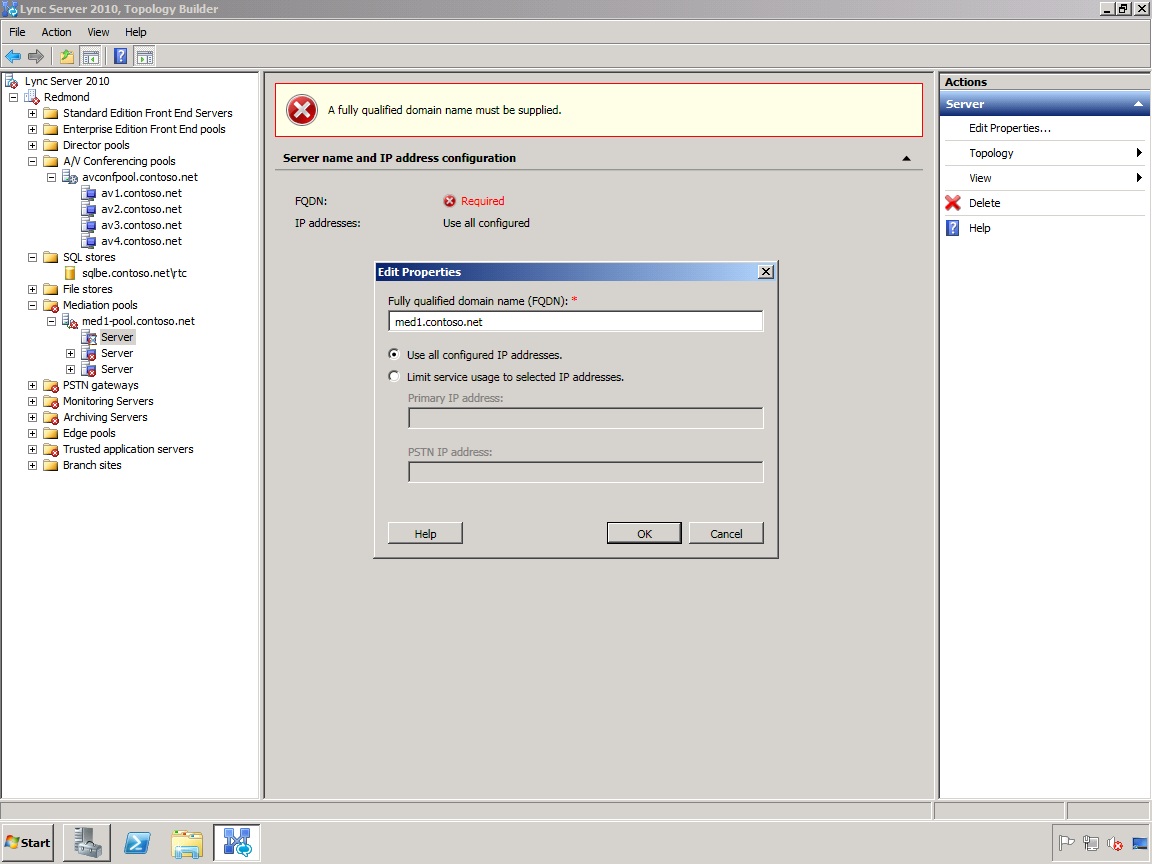
Task: Click the Lync Server 2010 root node
Action: pos(67,81)
